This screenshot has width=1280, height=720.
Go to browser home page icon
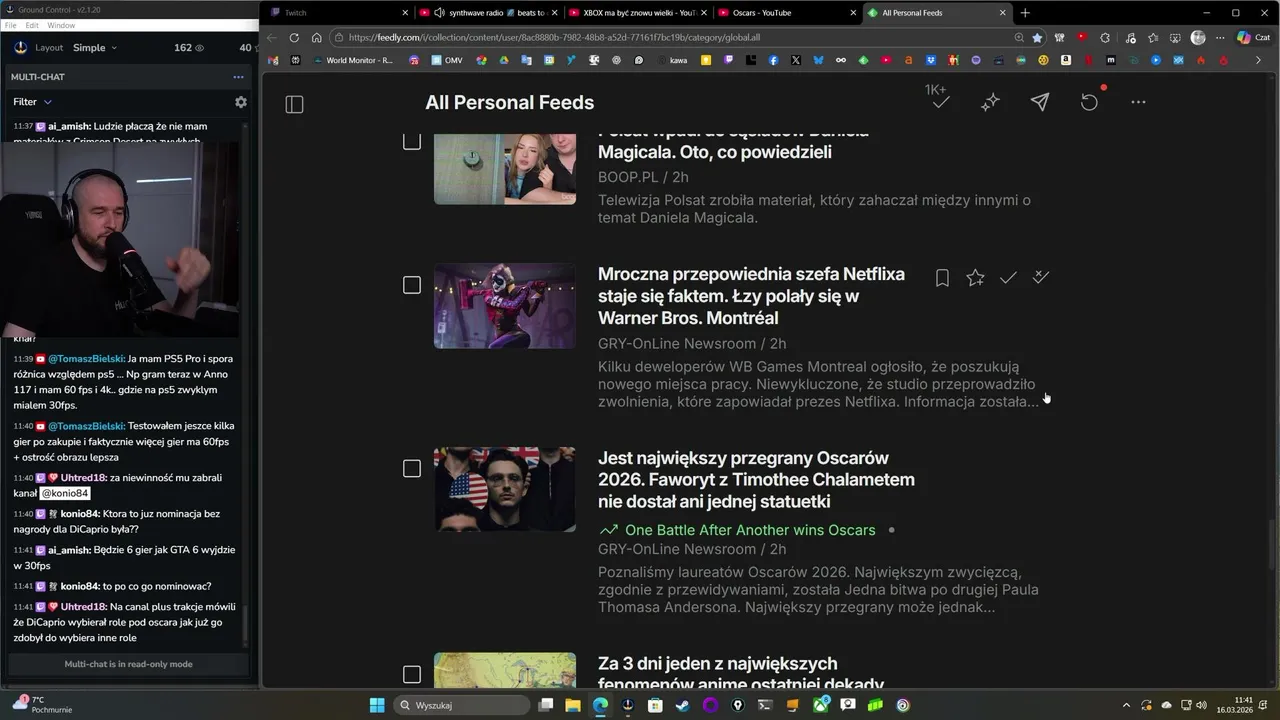click(x=316, y=38)
